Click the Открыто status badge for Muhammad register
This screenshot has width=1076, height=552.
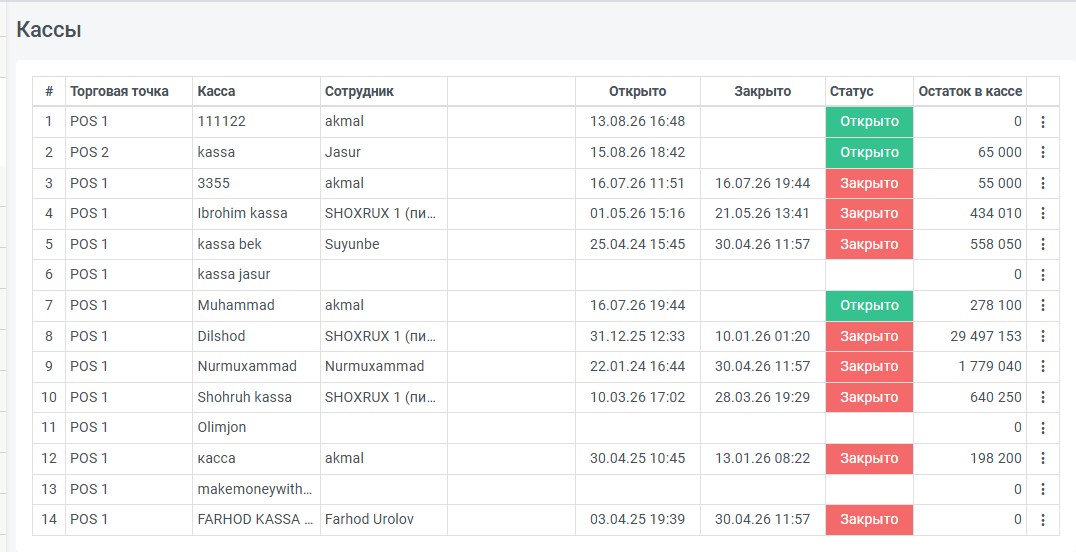click(x=869, y=306)
